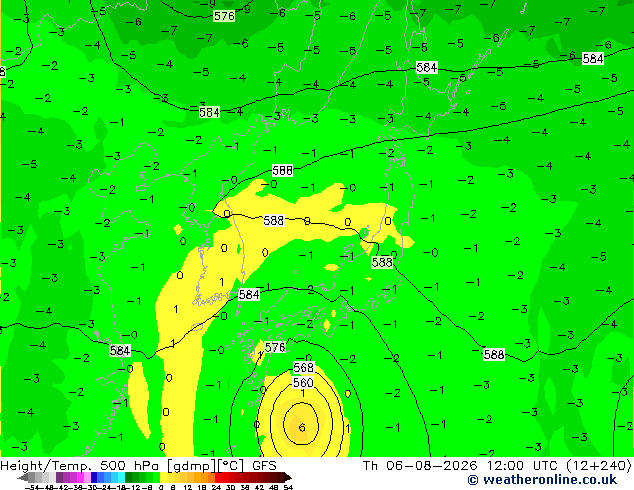The height and width of the screenshot is (490, 634).
Task: Click the dark maroon right arrow of the color scale
Action: tap(288, 478)
